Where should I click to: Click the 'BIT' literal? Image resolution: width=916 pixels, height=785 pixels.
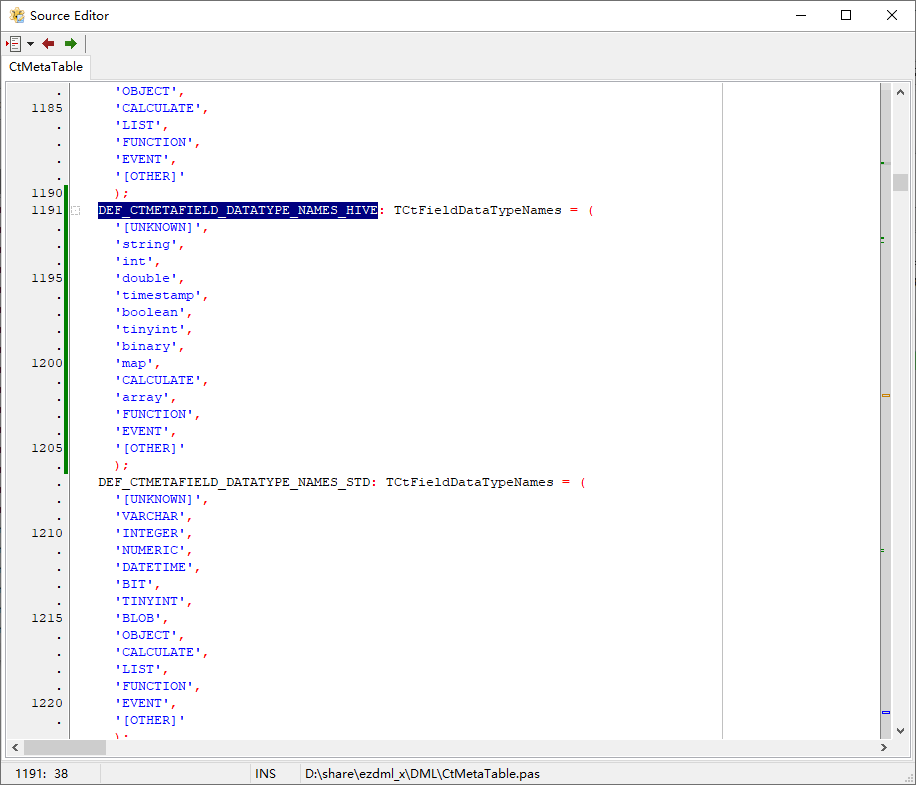[x=134, y=584]
